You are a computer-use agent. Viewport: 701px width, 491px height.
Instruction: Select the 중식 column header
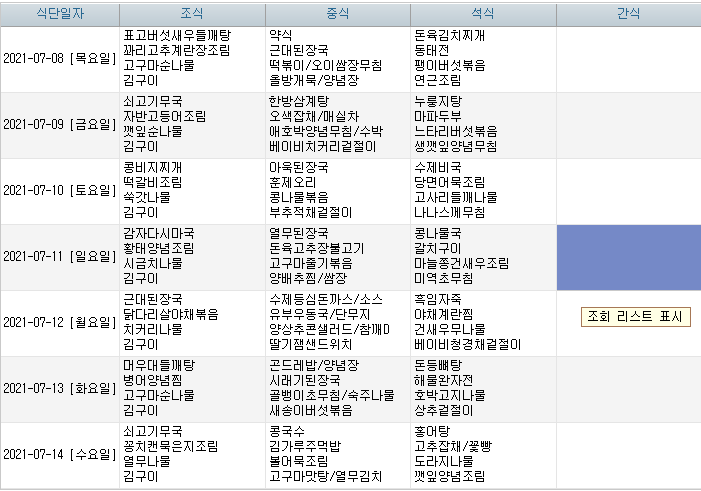click(337, 14)
